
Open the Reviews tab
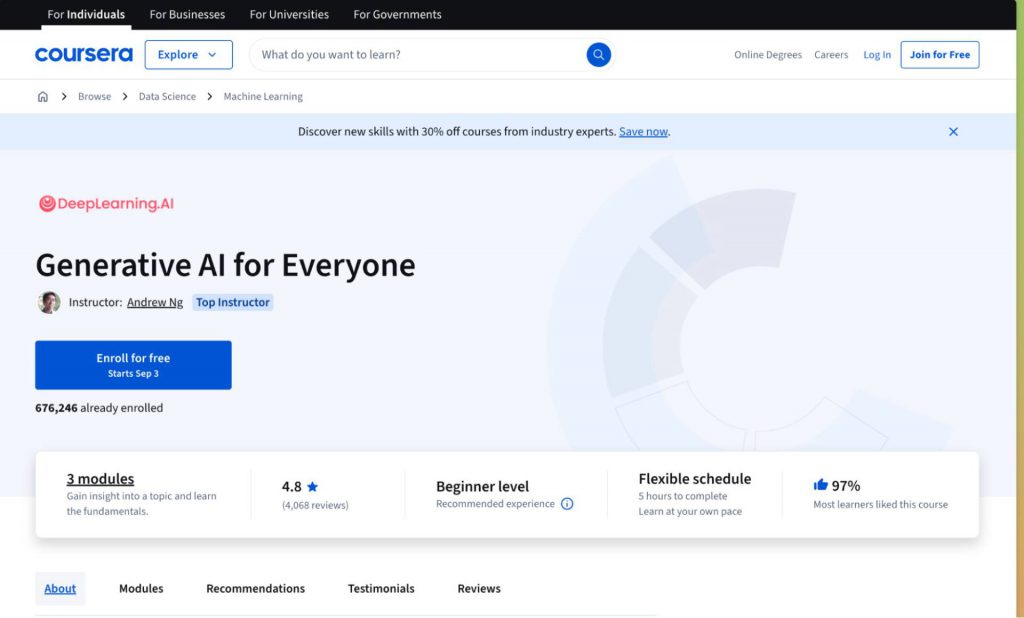pyautogui.click(x=479, y=589)
